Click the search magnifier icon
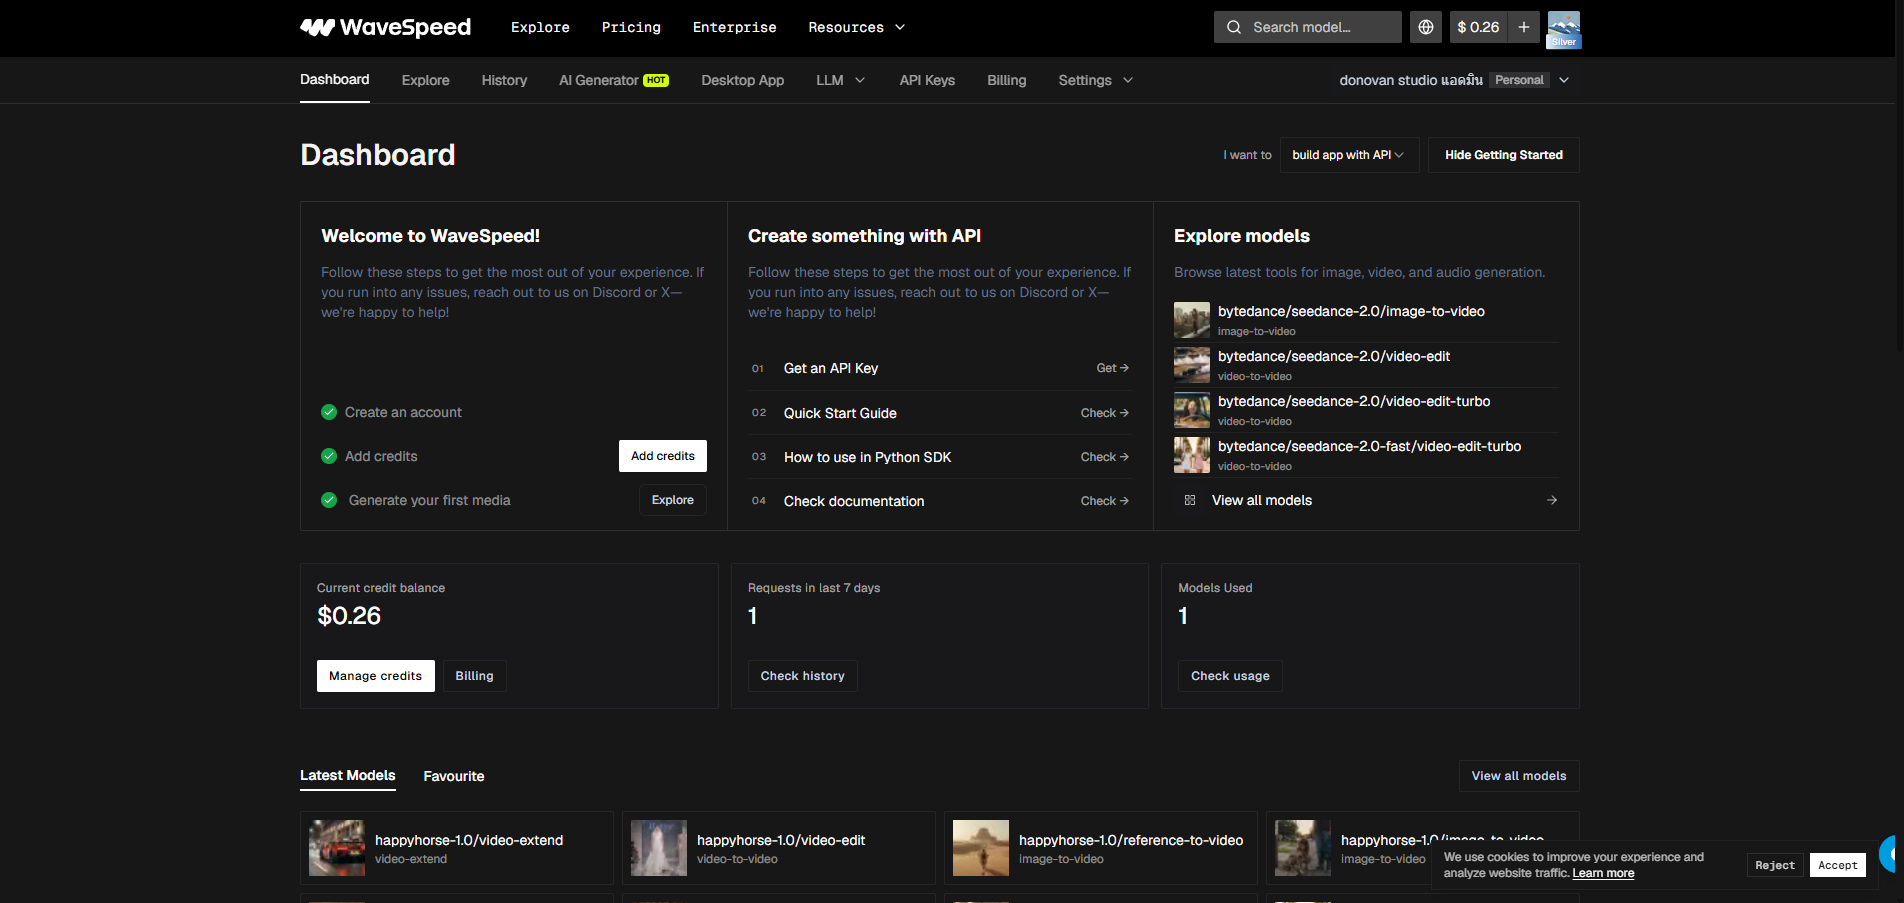The image size is (1904, 903). click(1234, 27)
